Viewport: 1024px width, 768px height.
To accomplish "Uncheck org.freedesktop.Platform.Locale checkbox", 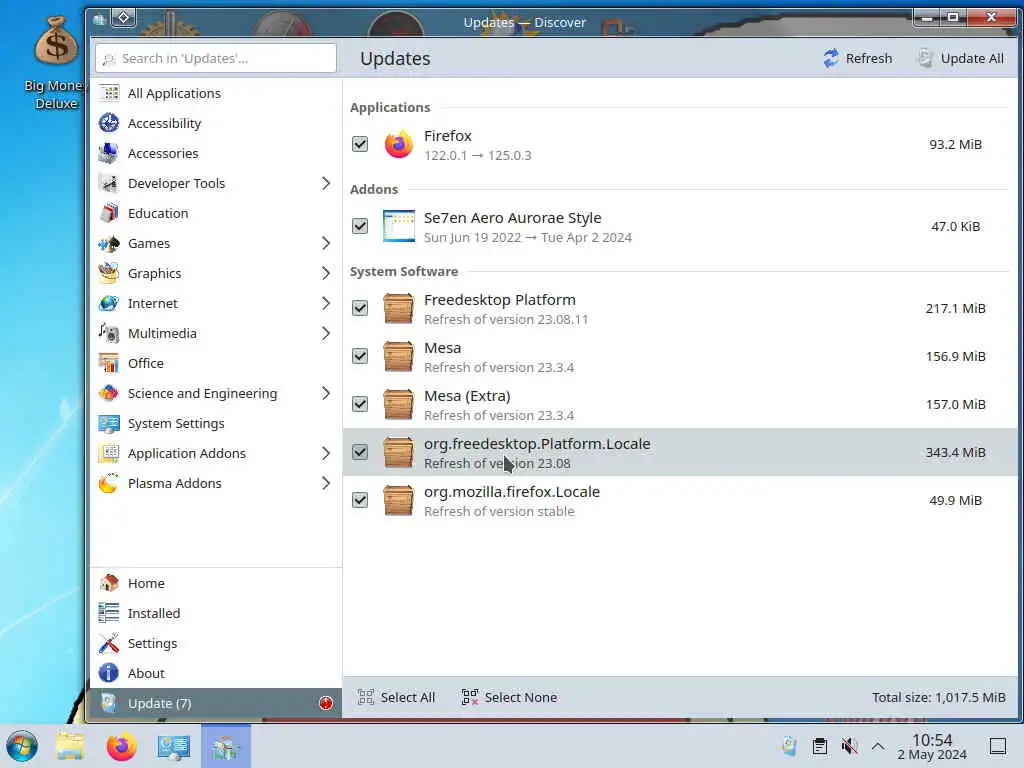I will [360, 452].
